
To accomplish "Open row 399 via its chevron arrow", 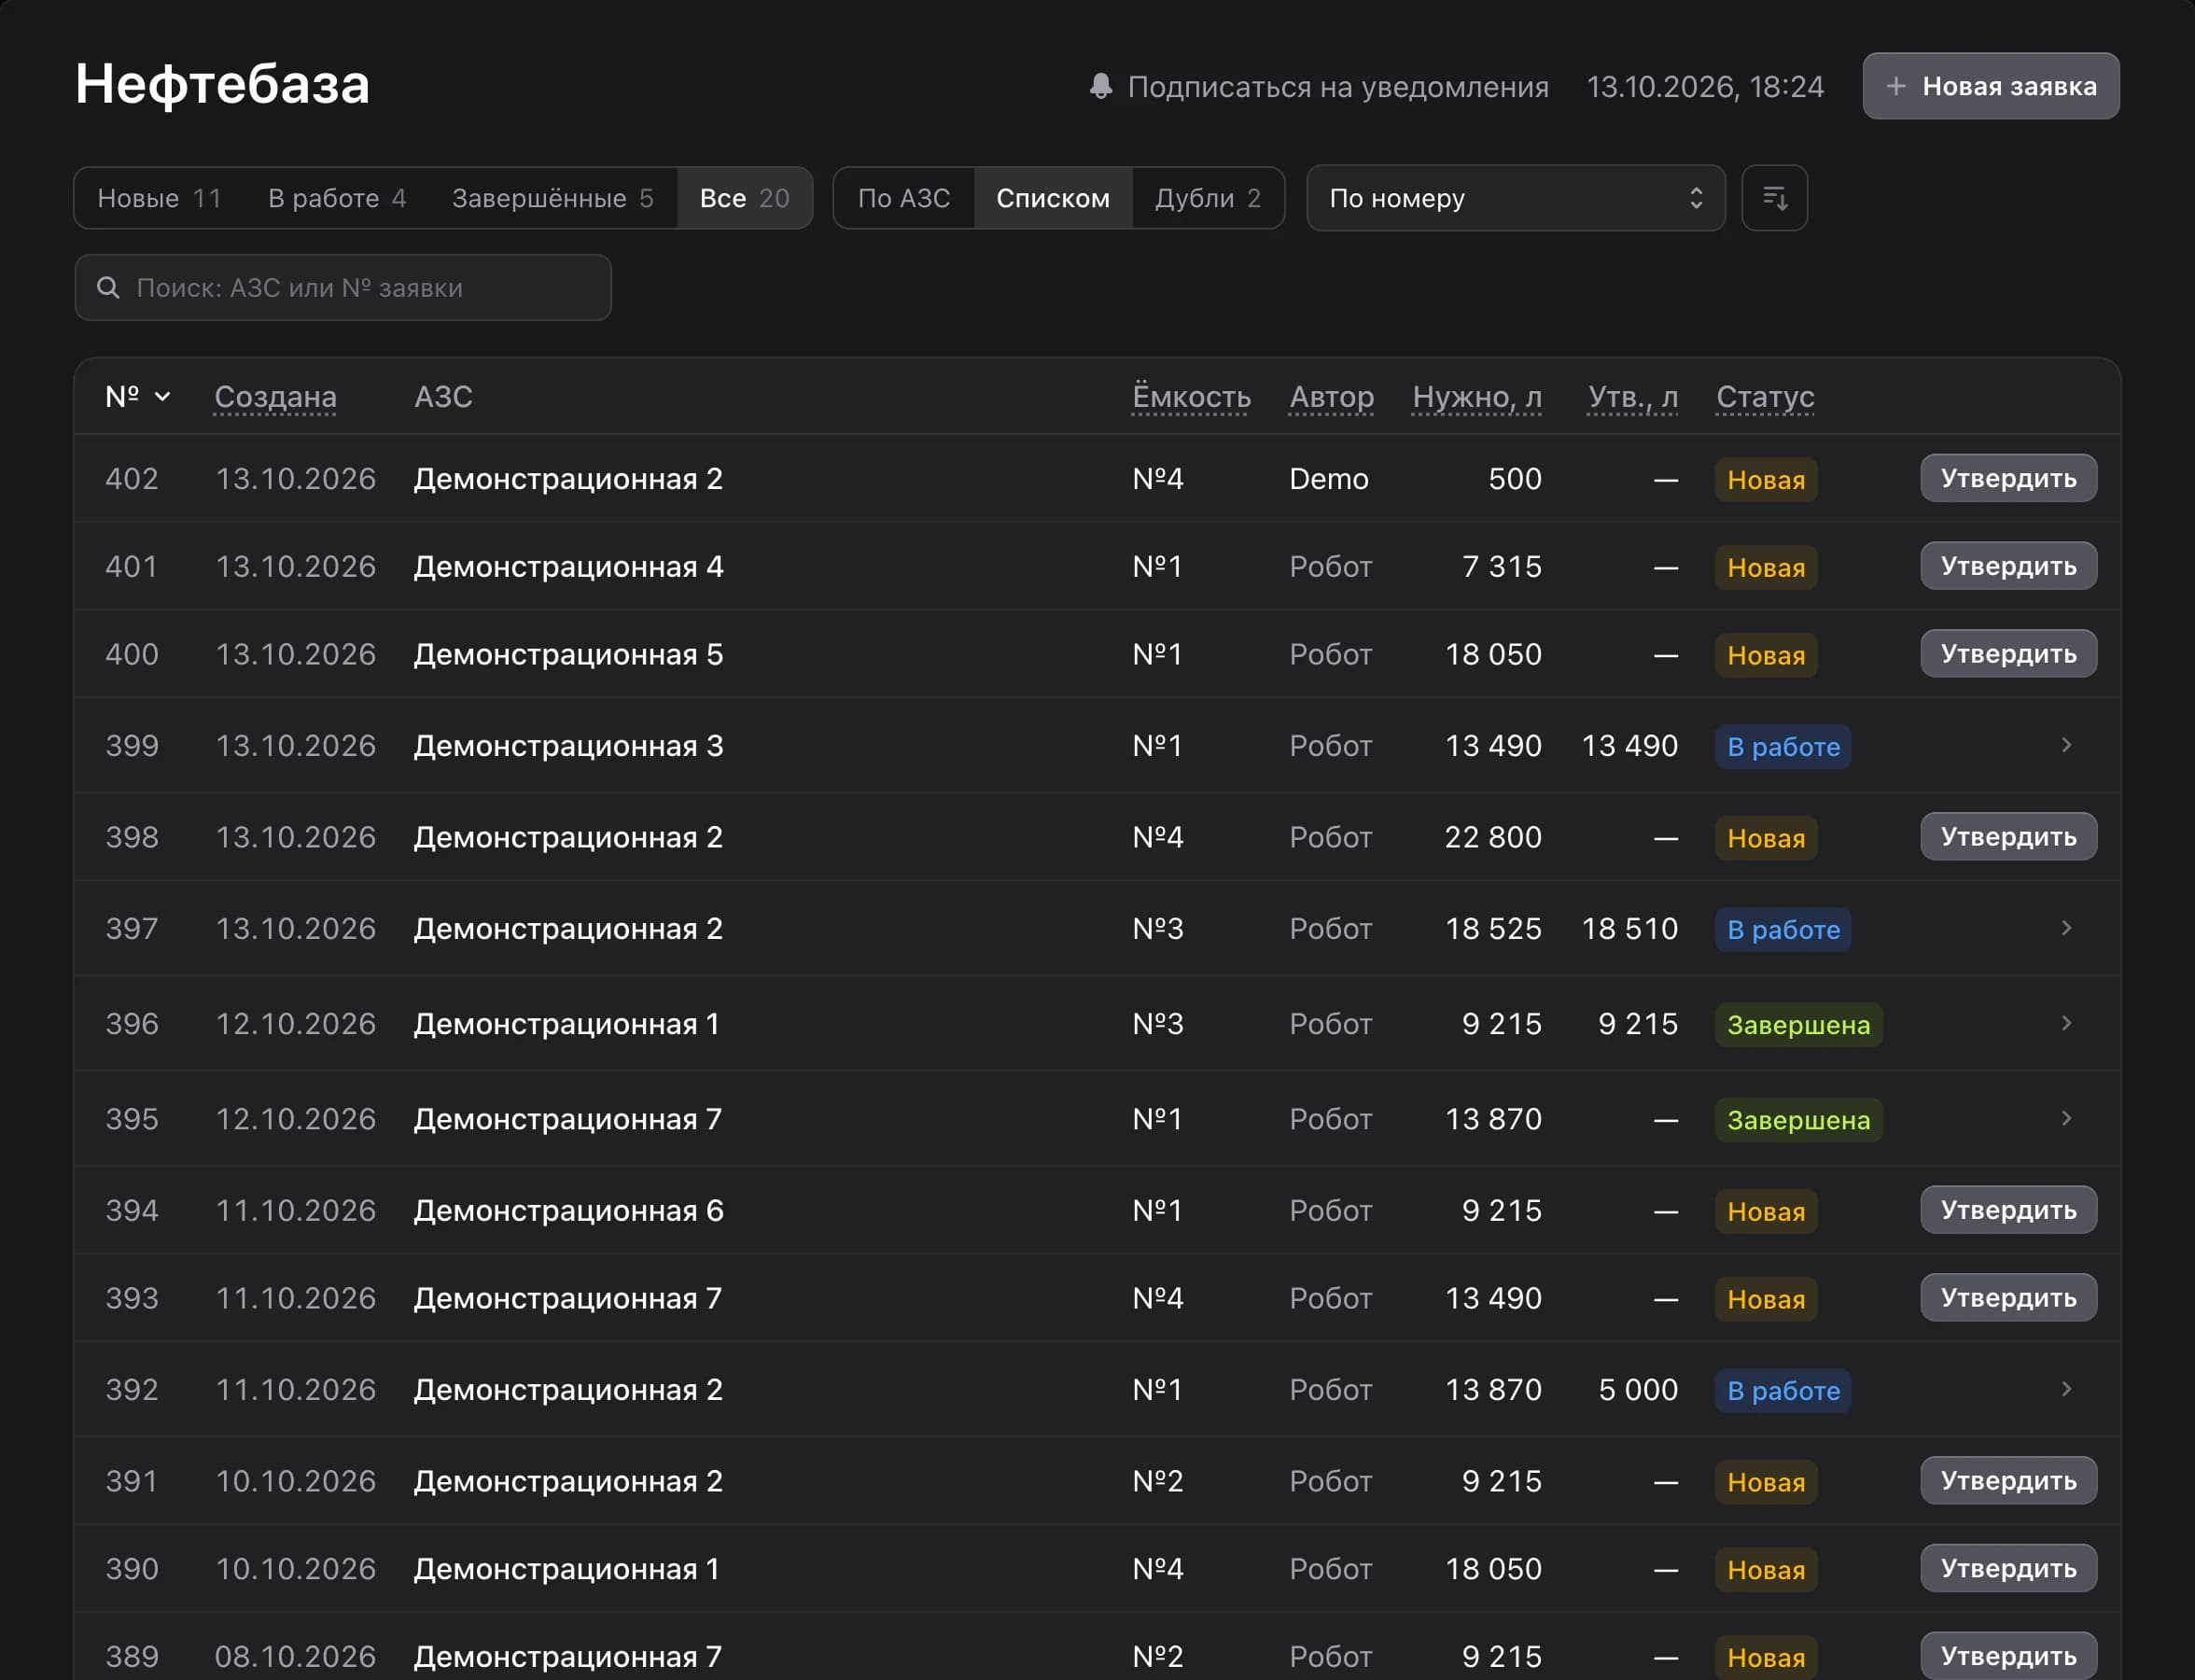I will pos(2066,745).
